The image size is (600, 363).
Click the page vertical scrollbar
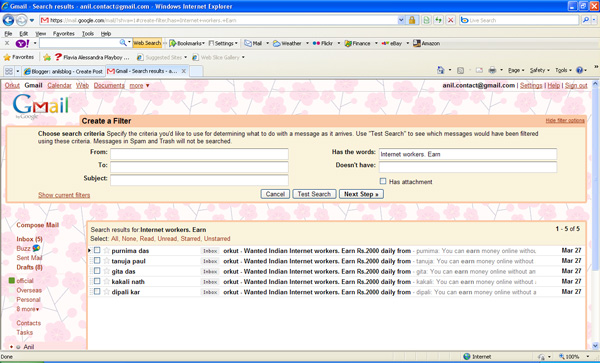tap(595, 214)
